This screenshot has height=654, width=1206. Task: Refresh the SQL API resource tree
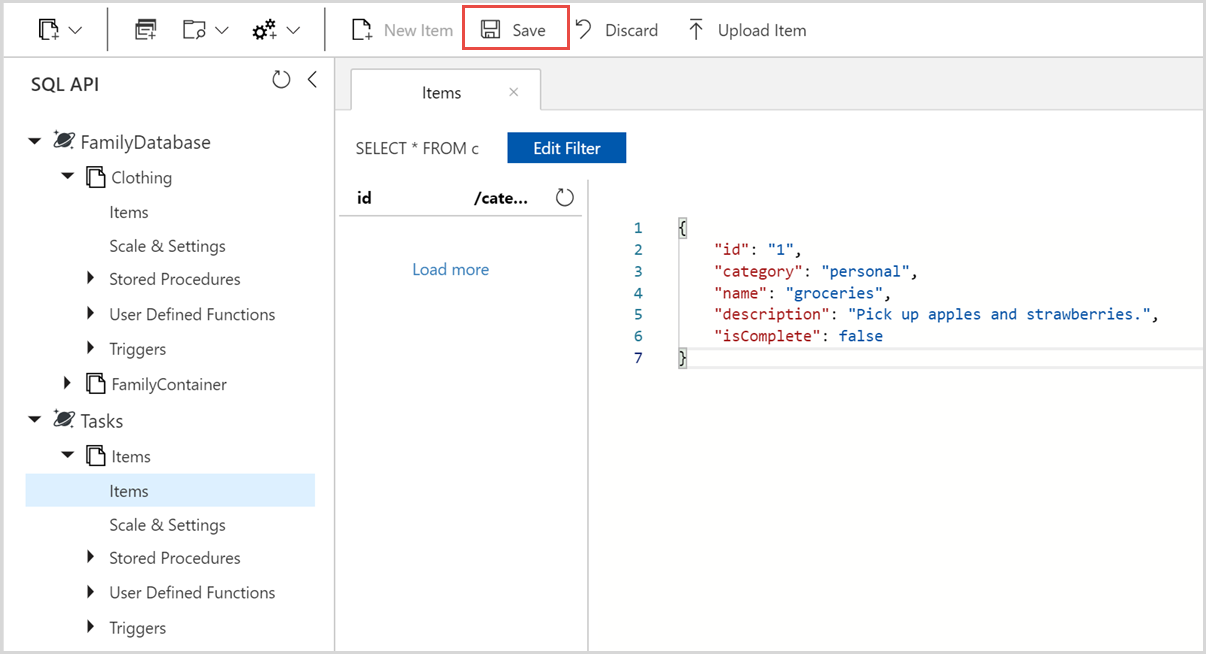(282, 80)
